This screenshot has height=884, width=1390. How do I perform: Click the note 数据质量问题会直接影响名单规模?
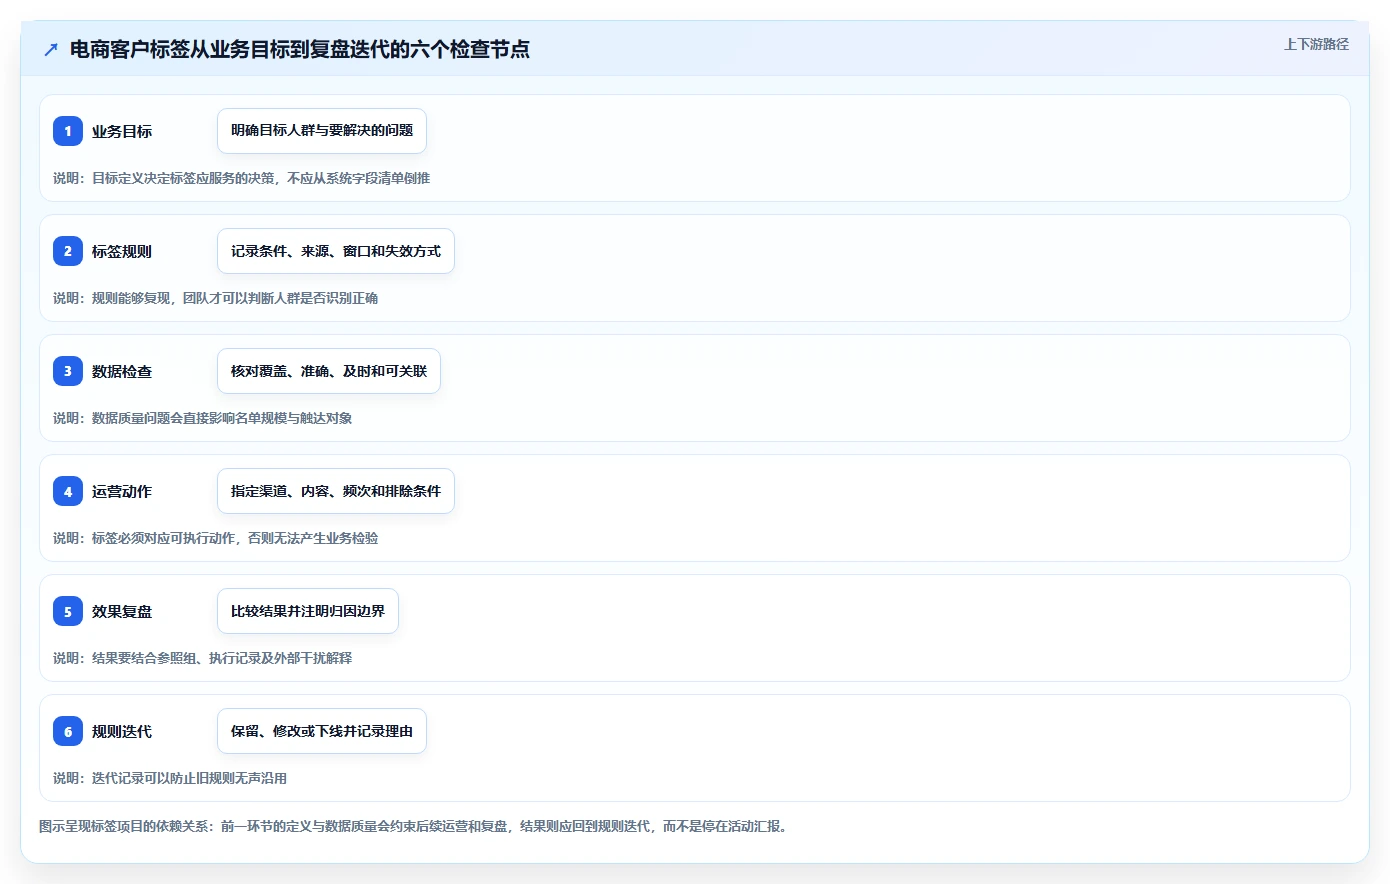tap(202, 418)
